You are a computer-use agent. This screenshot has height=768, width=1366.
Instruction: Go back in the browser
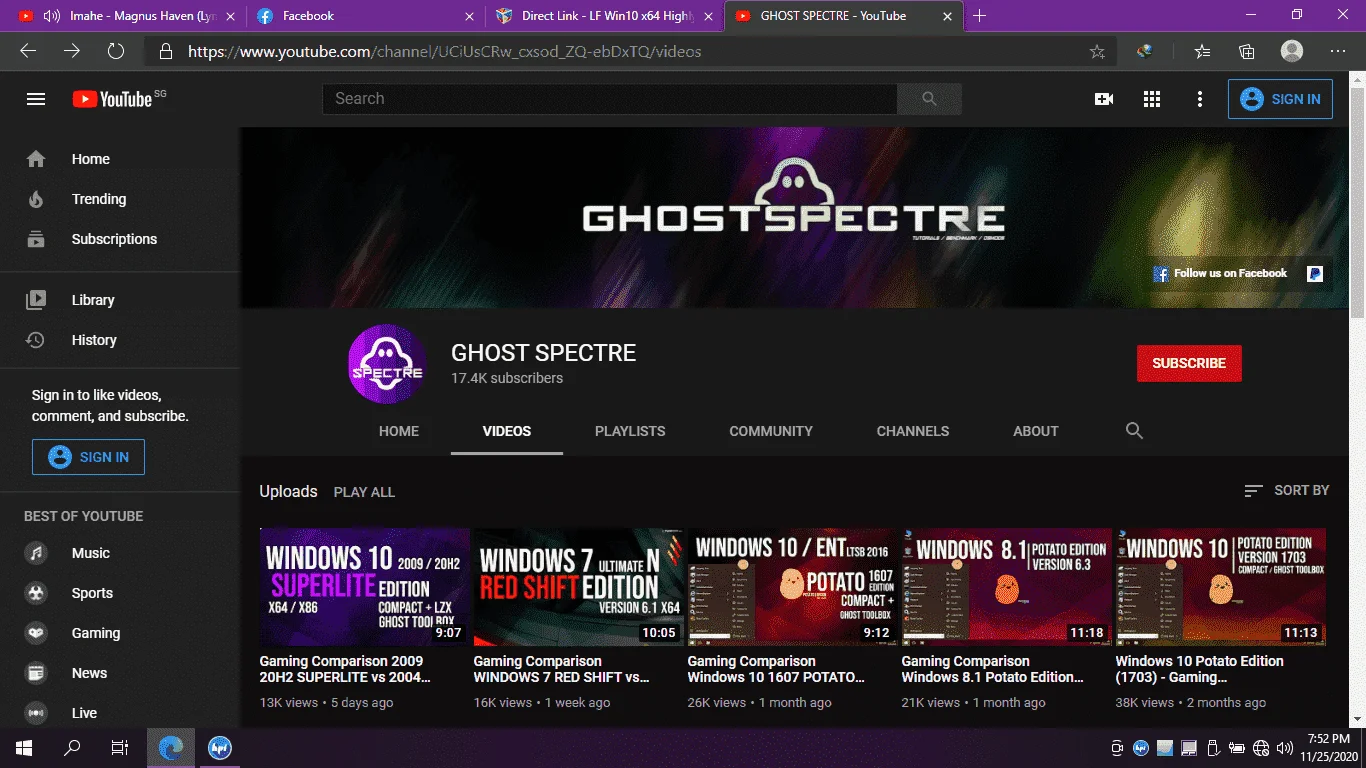28,51
